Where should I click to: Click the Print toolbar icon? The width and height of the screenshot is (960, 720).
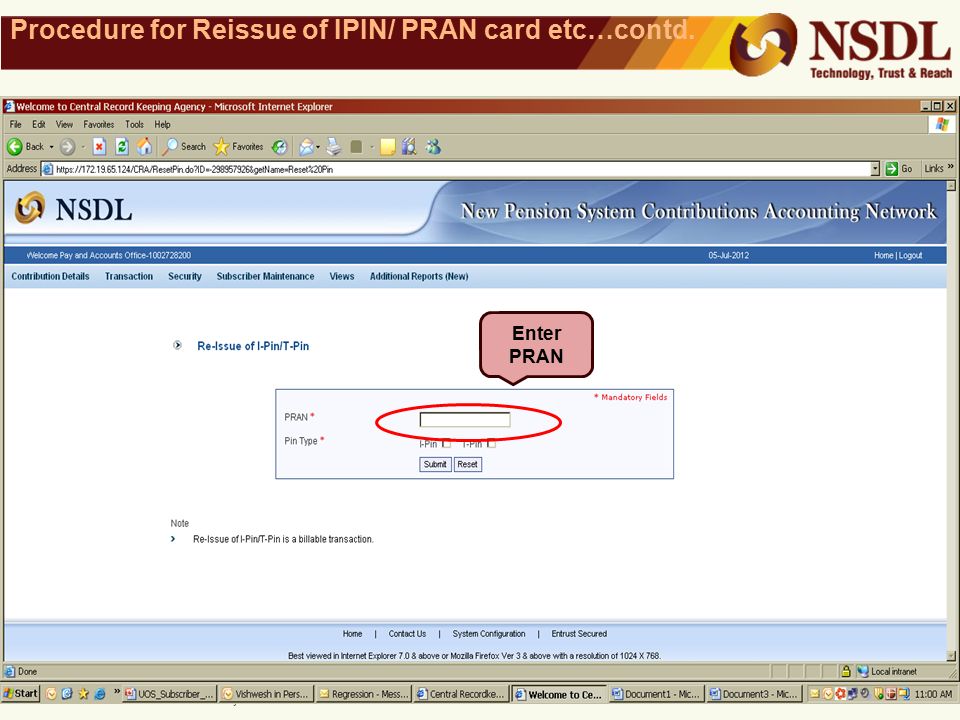tap(334, 146)
